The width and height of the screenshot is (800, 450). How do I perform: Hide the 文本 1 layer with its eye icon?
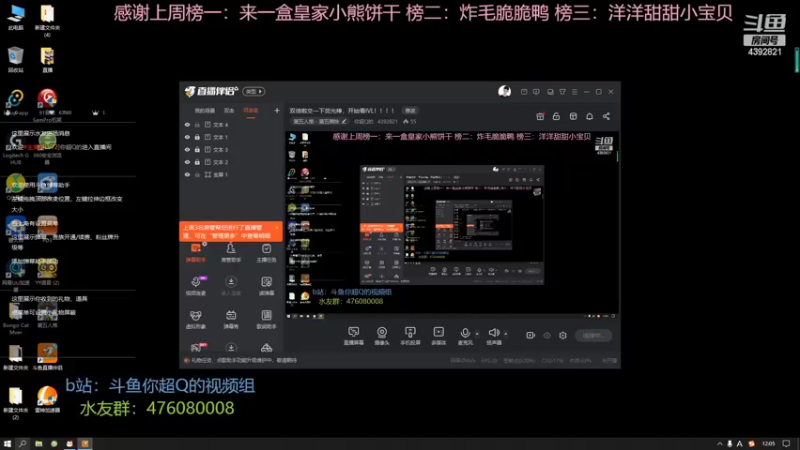(x=187, y=137)
